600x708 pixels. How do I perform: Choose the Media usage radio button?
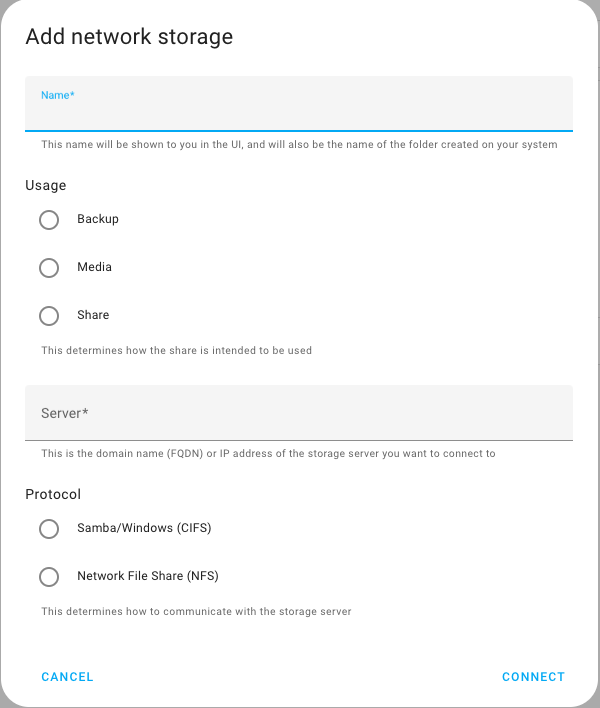(x=49, y=268)
